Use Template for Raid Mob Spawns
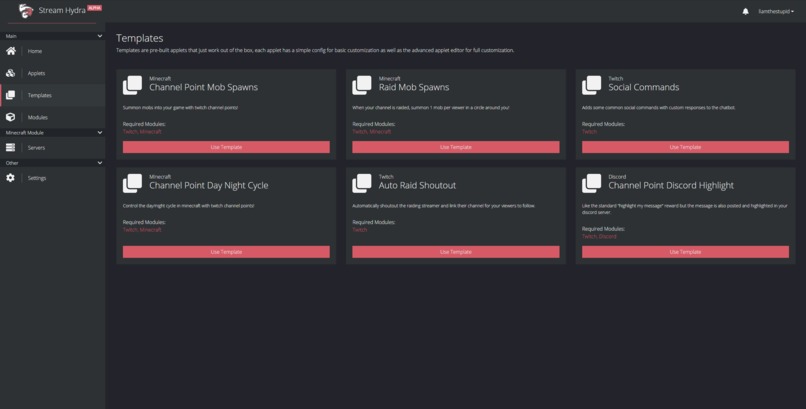 click(455, 147)
